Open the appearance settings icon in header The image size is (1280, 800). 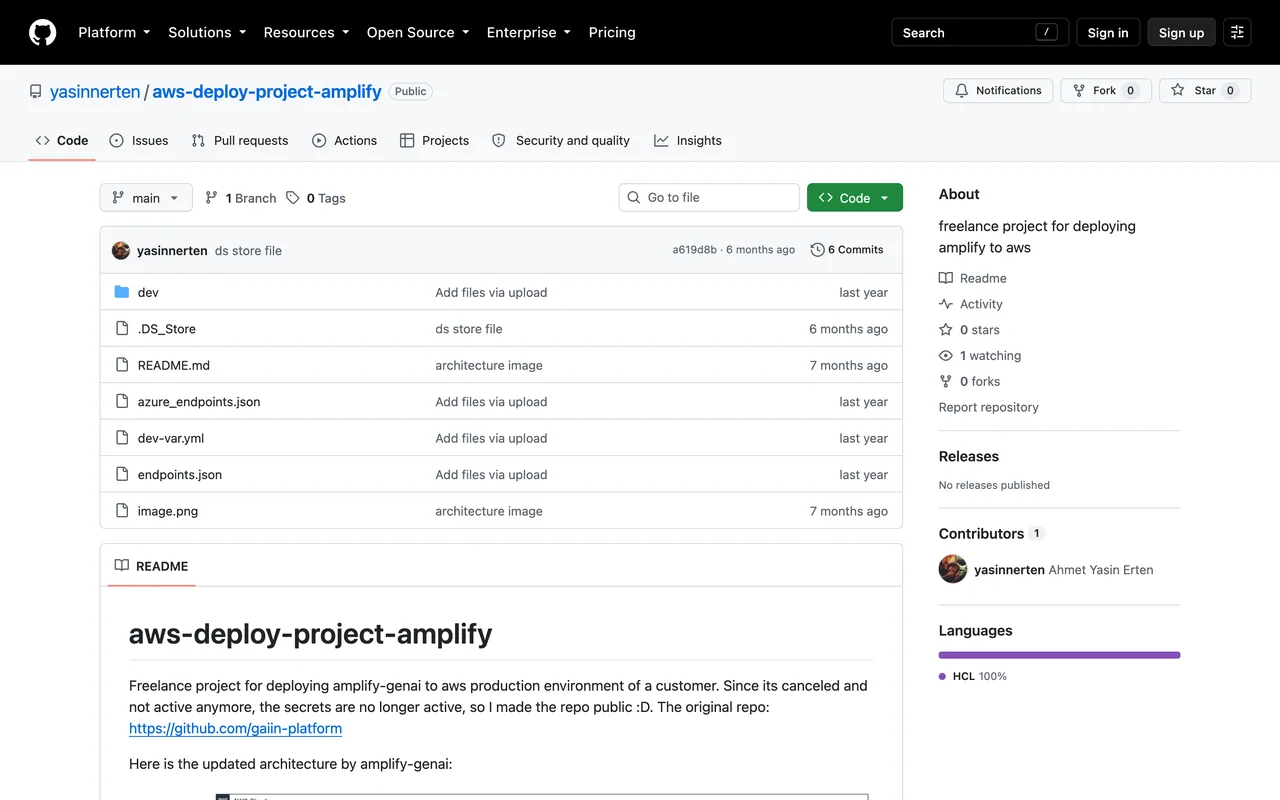pyautogui.click(x=1237, y=32)
